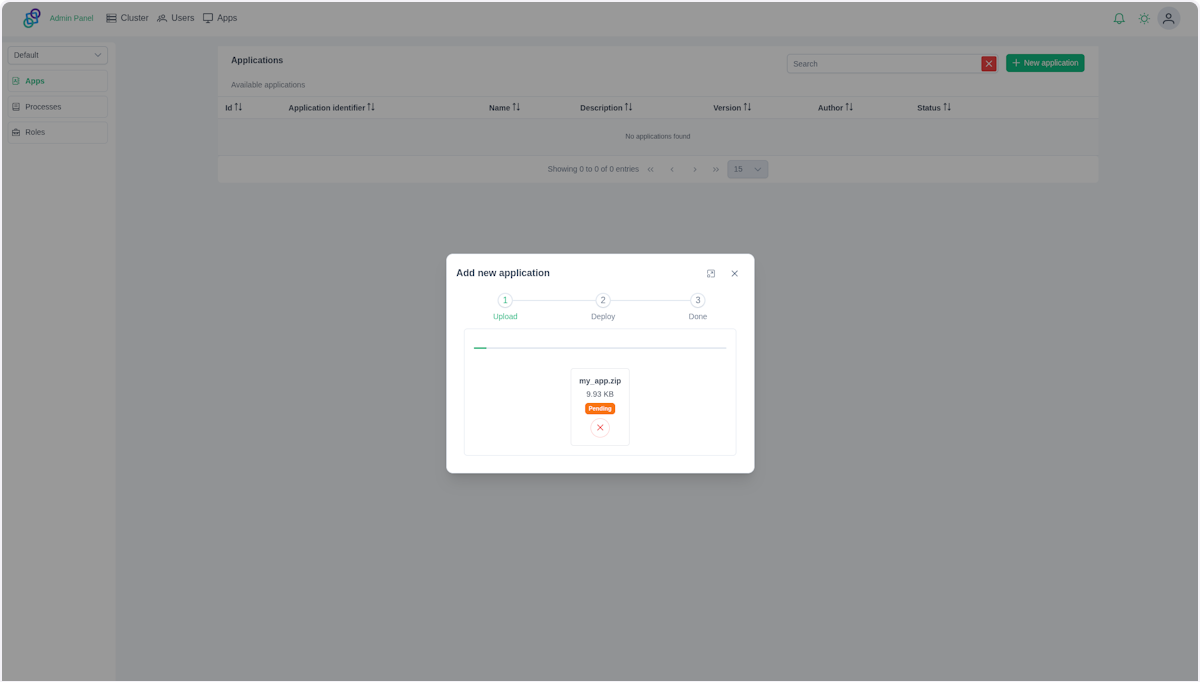Open Roles in the sidebar
The height and width of the screenshot is (682, 1200).
tap(58, 132)
